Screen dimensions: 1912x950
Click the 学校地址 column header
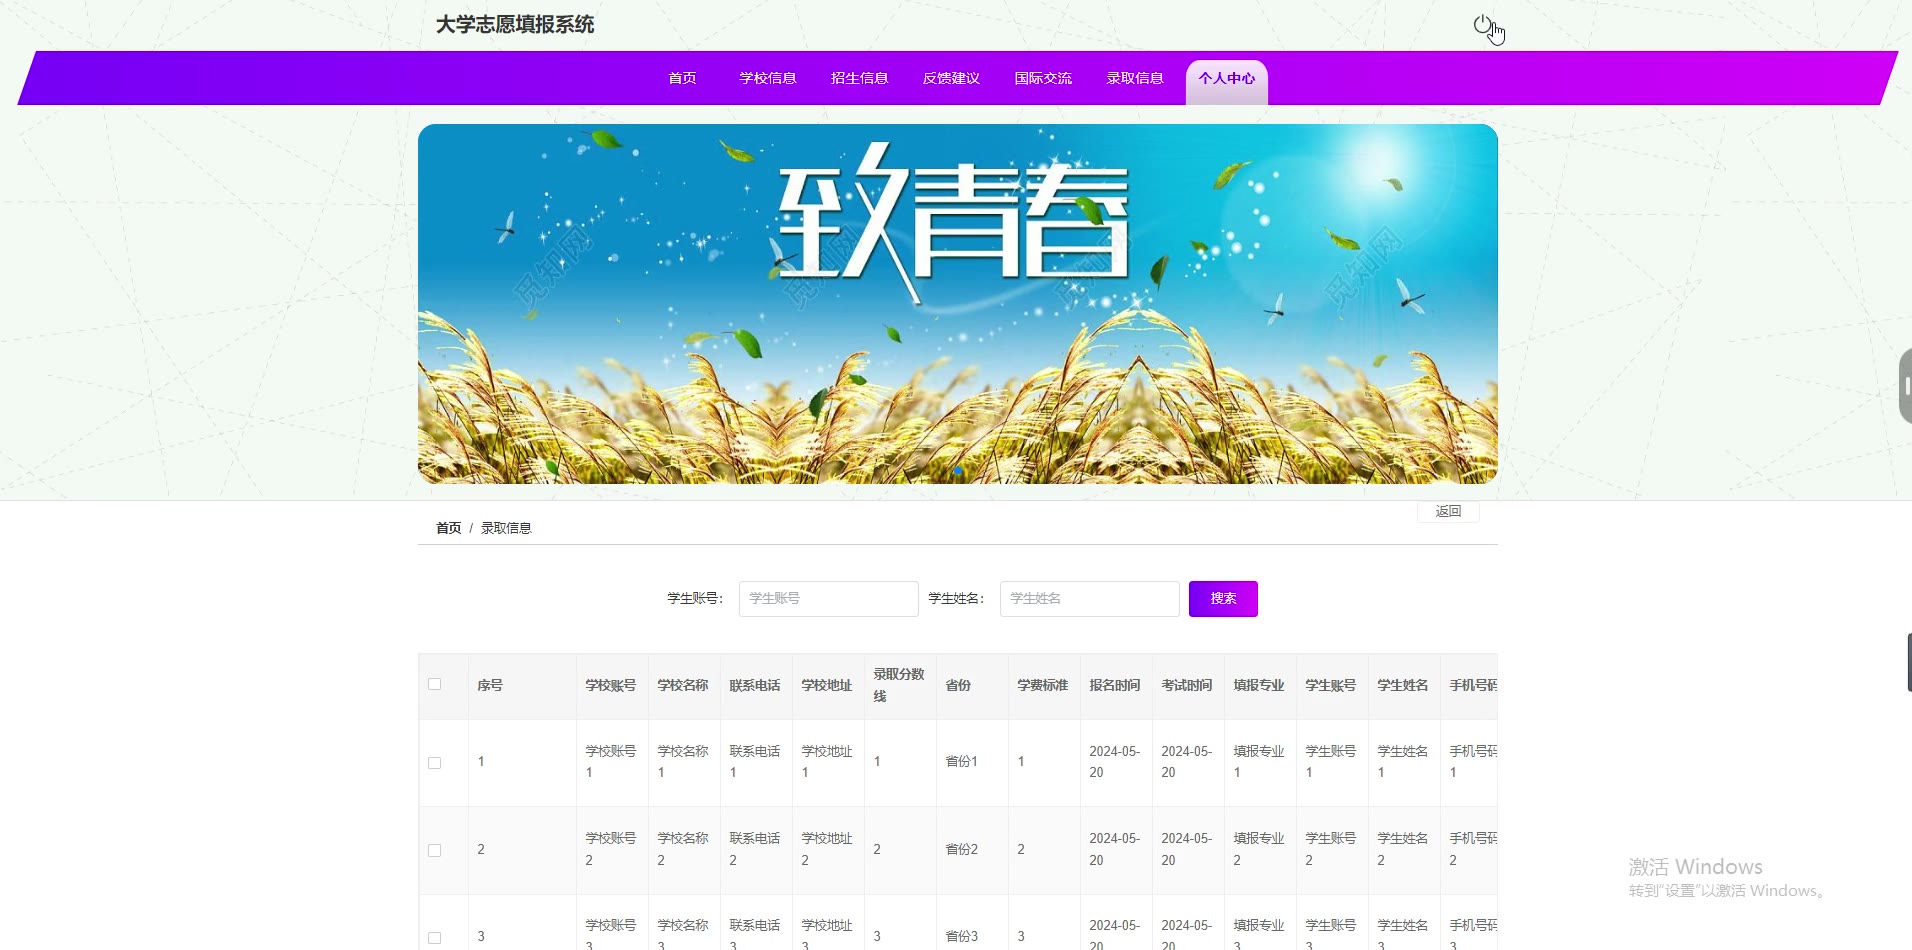pyautogui.click(x=827, y=685)
